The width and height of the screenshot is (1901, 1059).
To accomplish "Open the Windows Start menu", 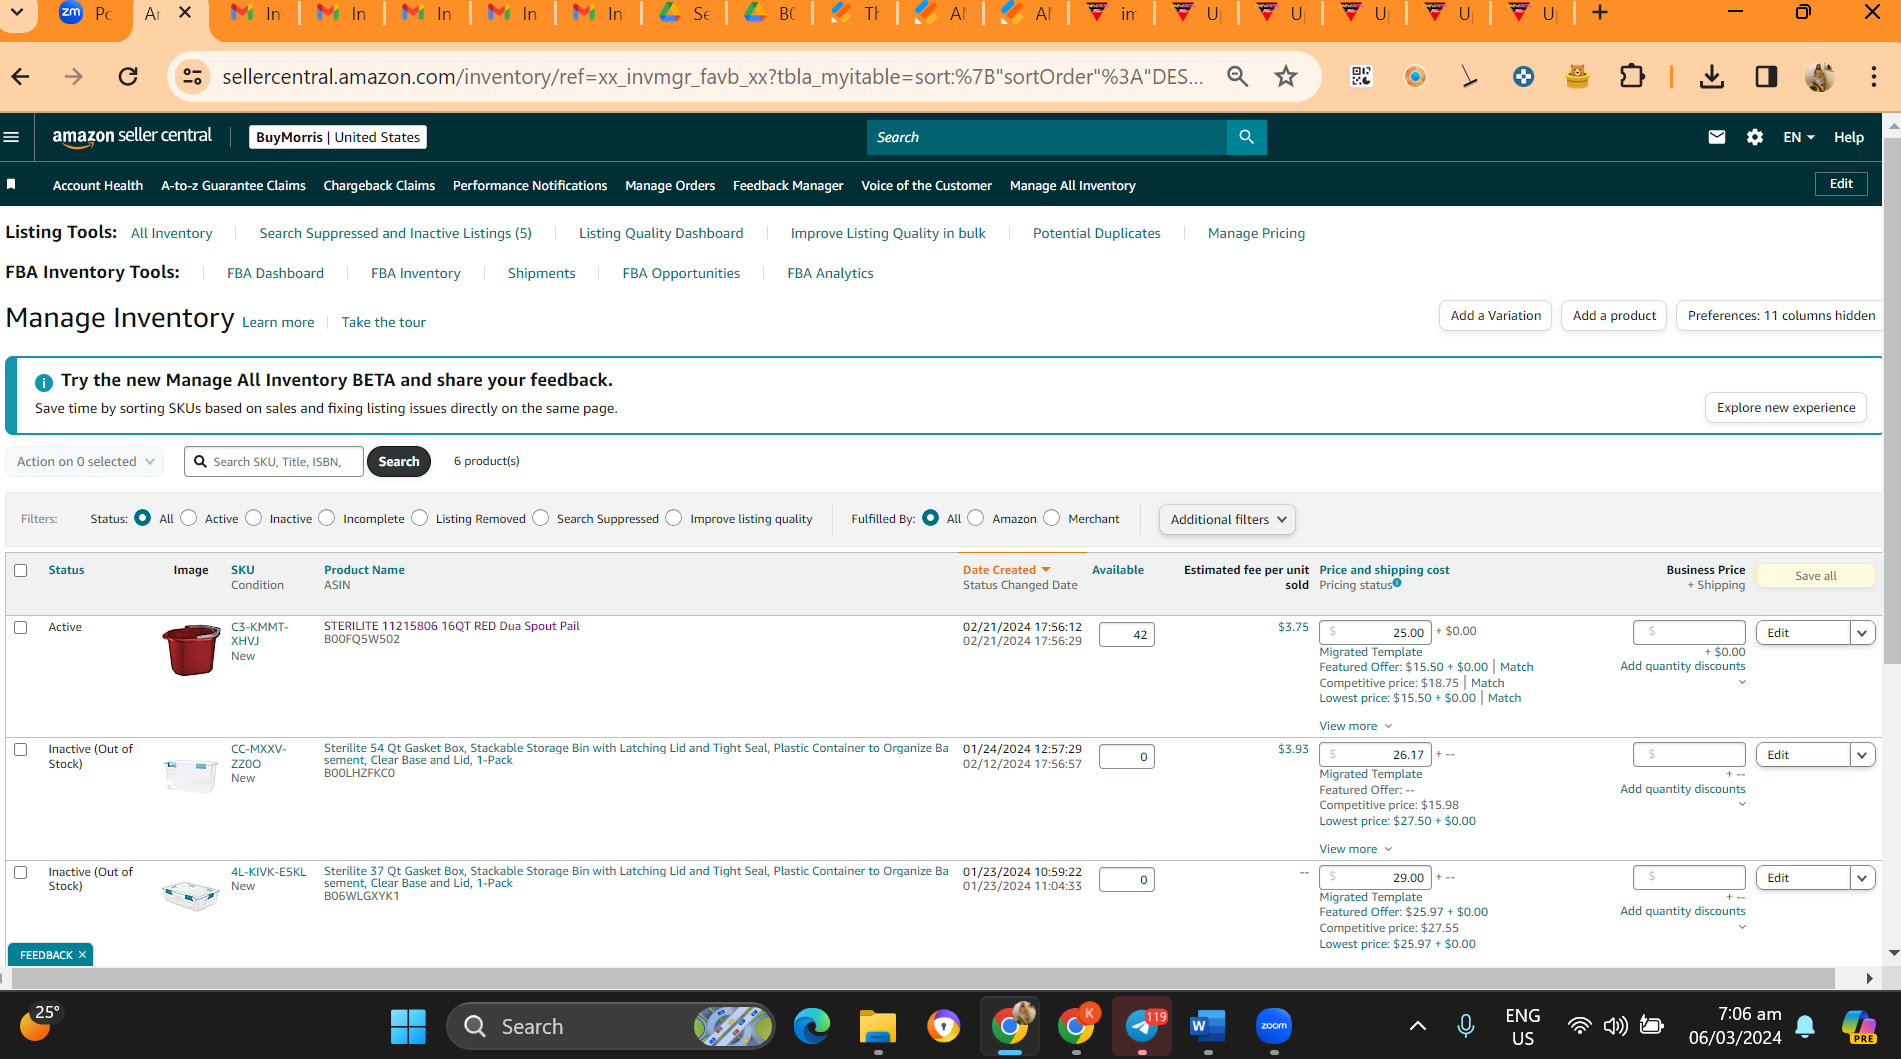I will 408,1026.
